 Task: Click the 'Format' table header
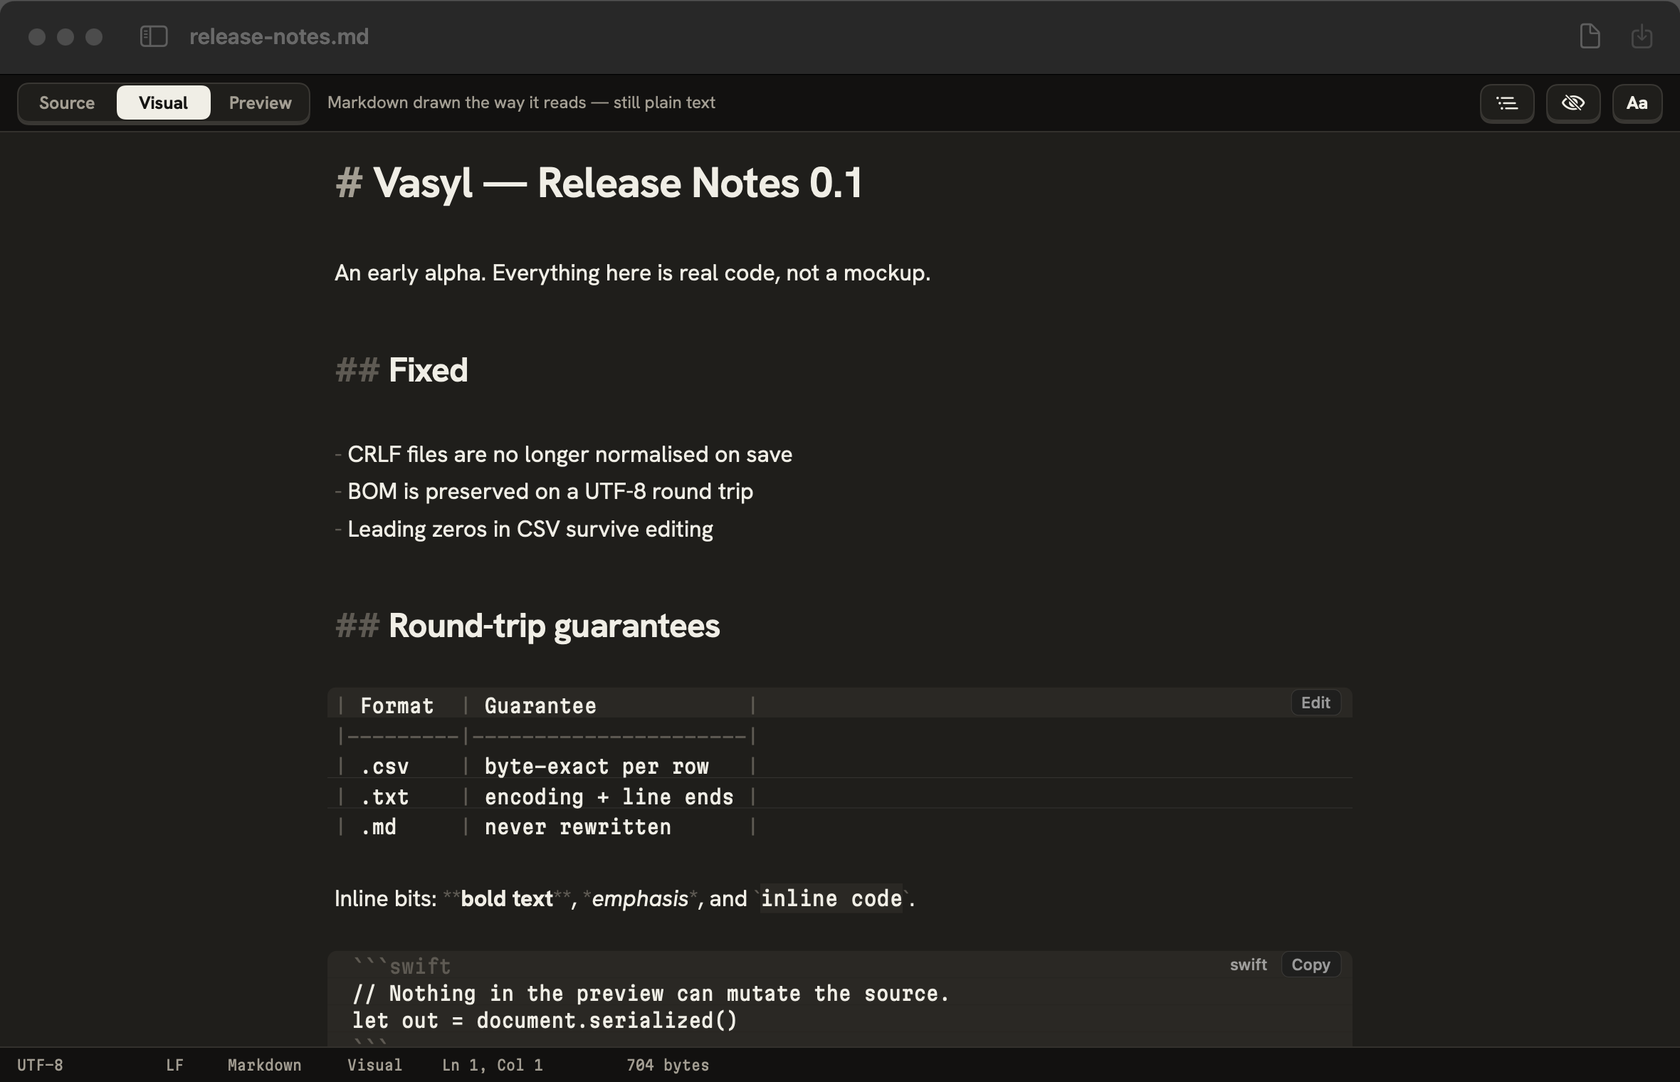coord(397,706)
